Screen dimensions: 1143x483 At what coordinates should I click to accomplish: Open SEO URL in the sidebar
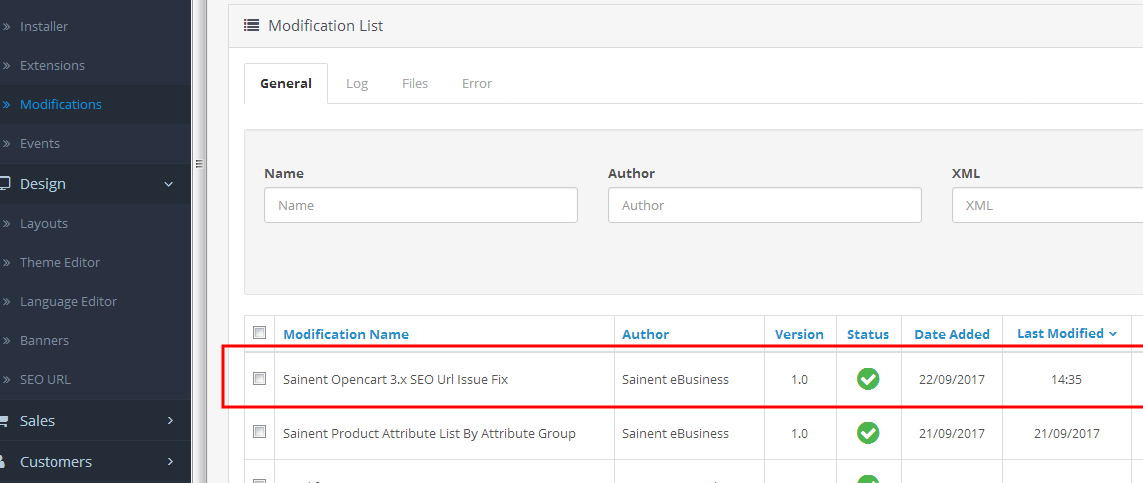pyautogui.click(x=45, y=380)
